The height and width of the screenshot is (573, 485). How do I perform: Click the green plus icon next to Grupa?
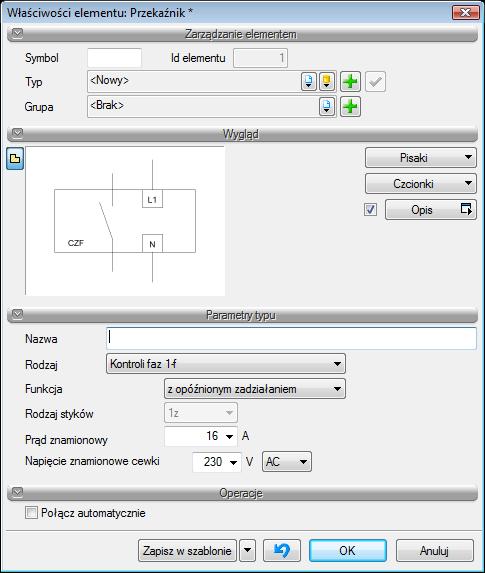pos(350,107)
